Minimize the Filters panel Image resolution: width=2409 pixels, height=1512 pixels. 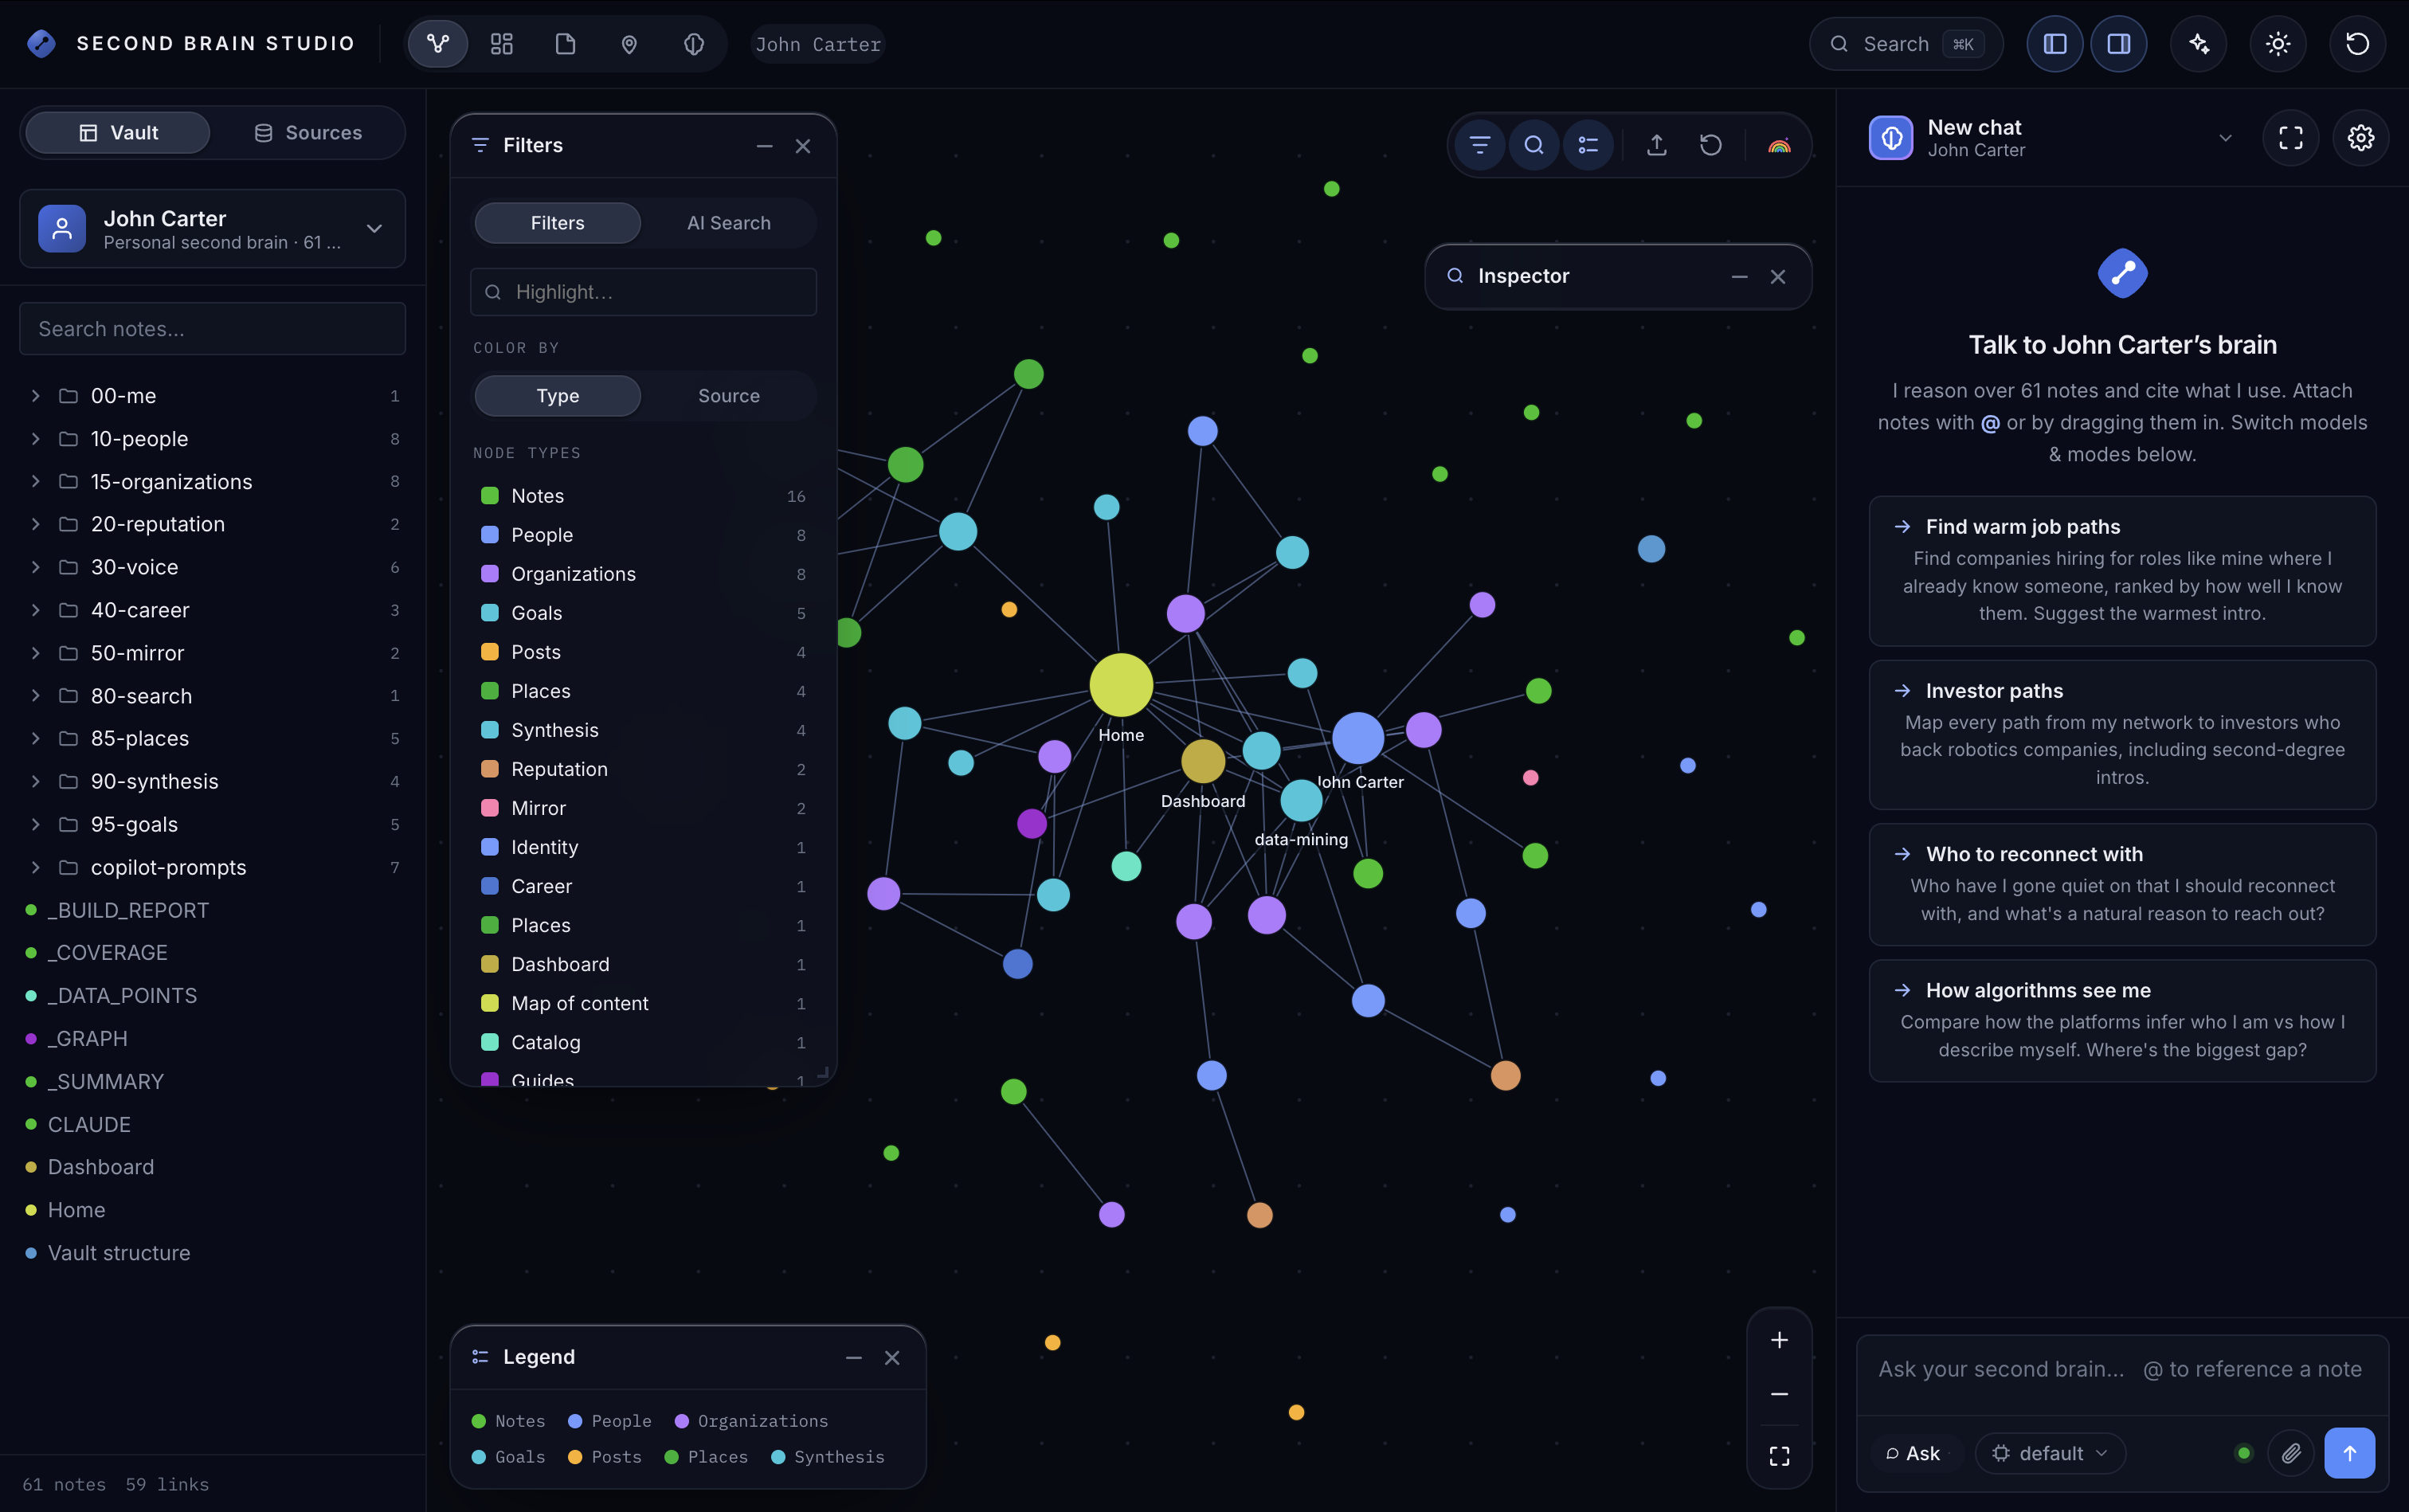(x=764, y=146)
